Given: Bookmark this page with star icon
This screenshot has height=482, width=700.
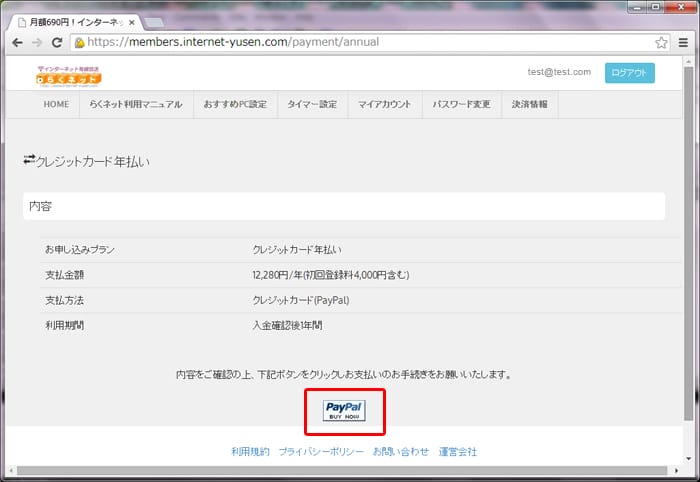Looking at the screenshot, I should point(661,43).
